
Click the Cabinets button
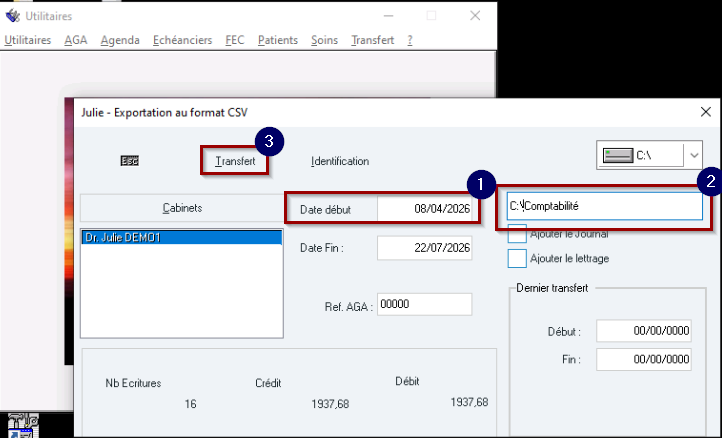pyautogui.click(x=182, y=208)
